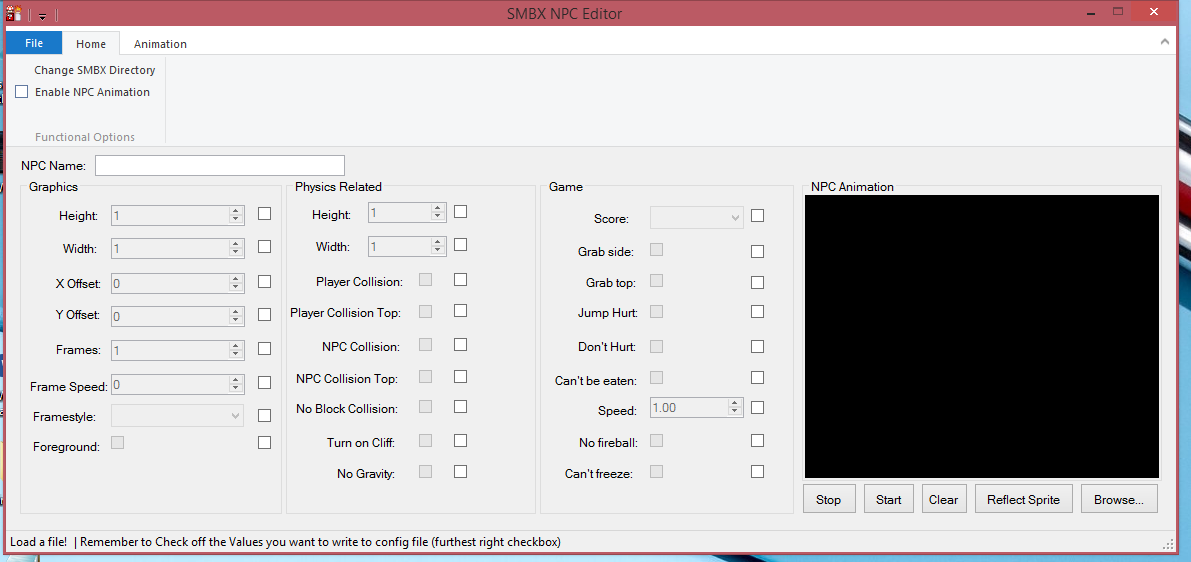Click the Frames spinner arrows
Screen dimensions: 1191x562
point(236,350)
